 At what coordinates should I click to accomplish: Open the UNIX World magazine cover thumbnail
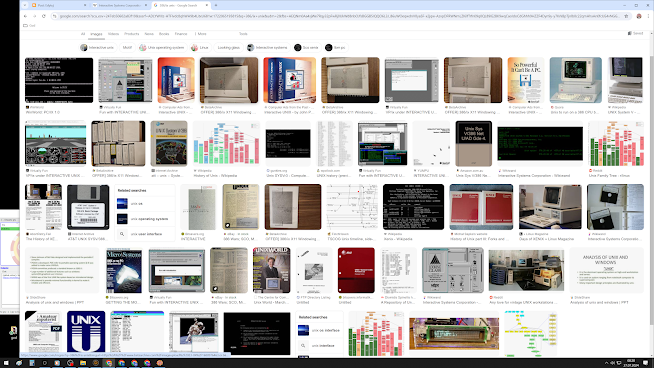click(x=271, y=270)
